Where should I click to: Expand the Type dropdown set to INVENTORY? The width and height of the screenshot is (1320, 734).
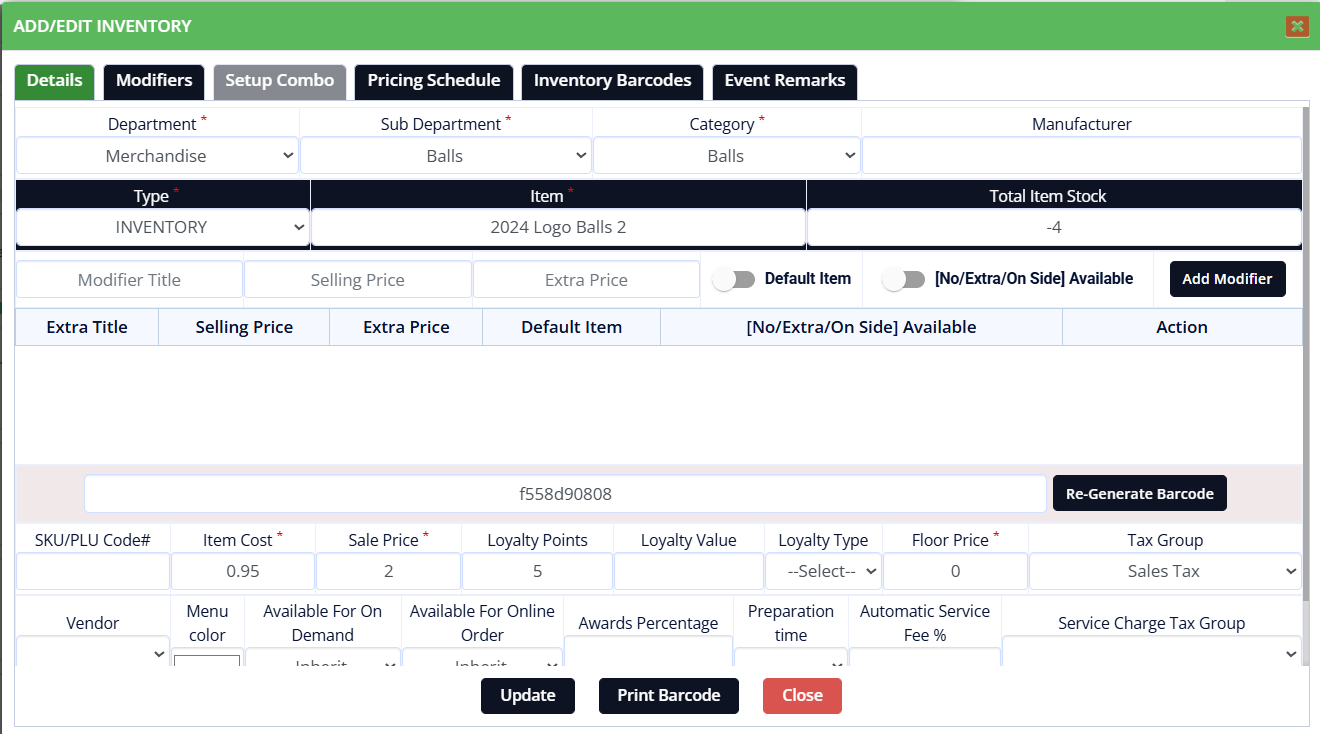pyautogui.click(x=162, y=227)
